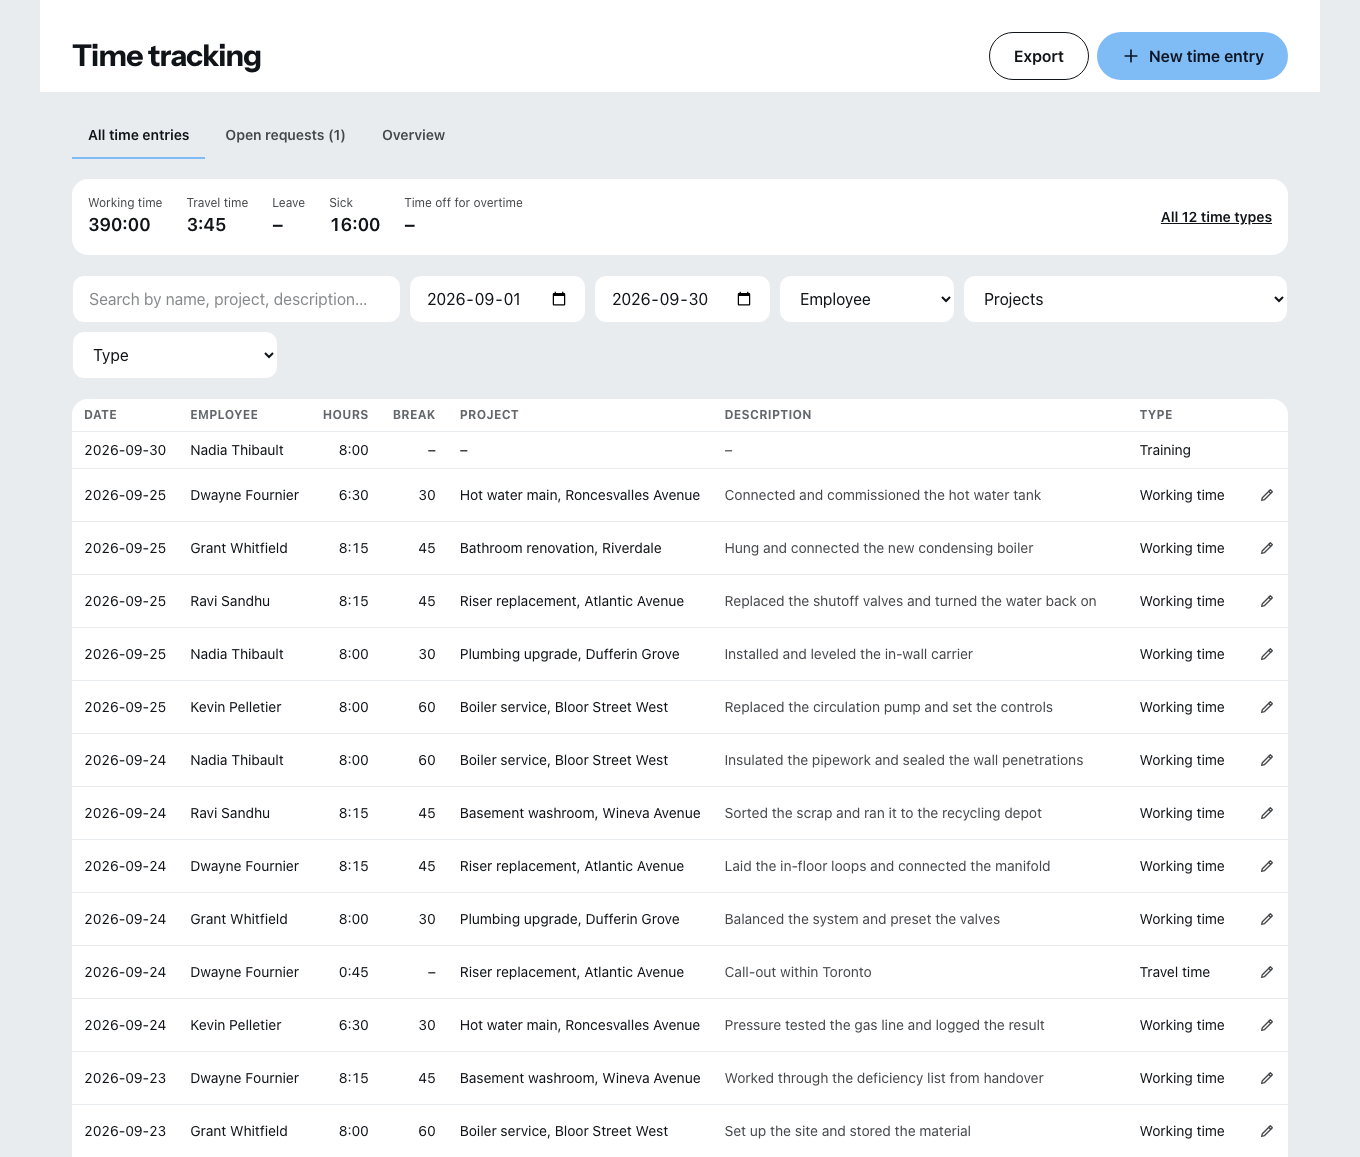Switch to All time entries tab

pyautogui.click(x=138, y=135)
